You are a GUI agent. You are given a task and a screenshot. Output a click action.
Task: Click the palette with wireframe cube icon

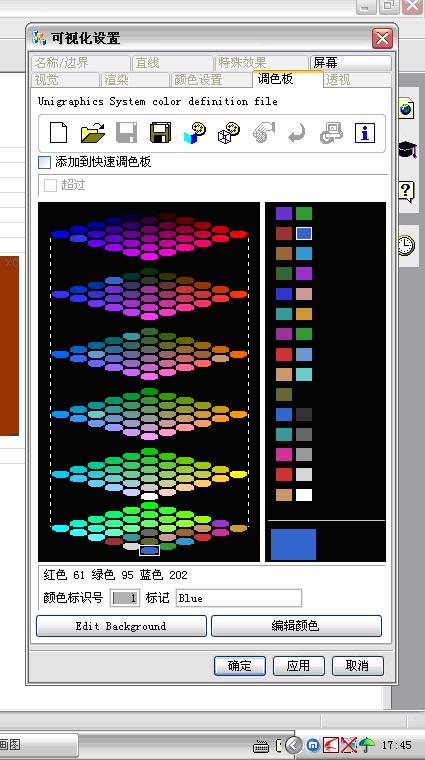(229, 132)
